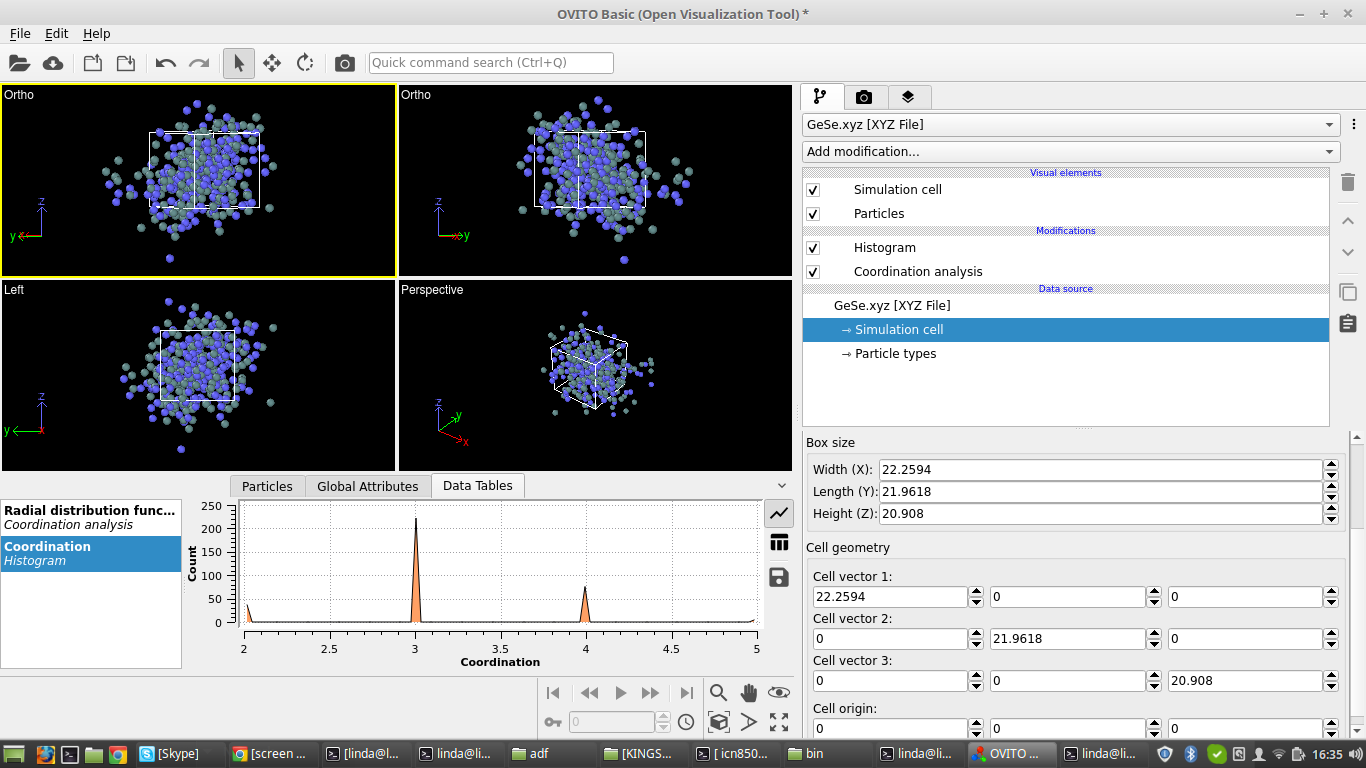The height and width of the screenshot is (768, 1366).
Task: Click the zoom magnifier viewport tool
Action: tap(718, 692)
